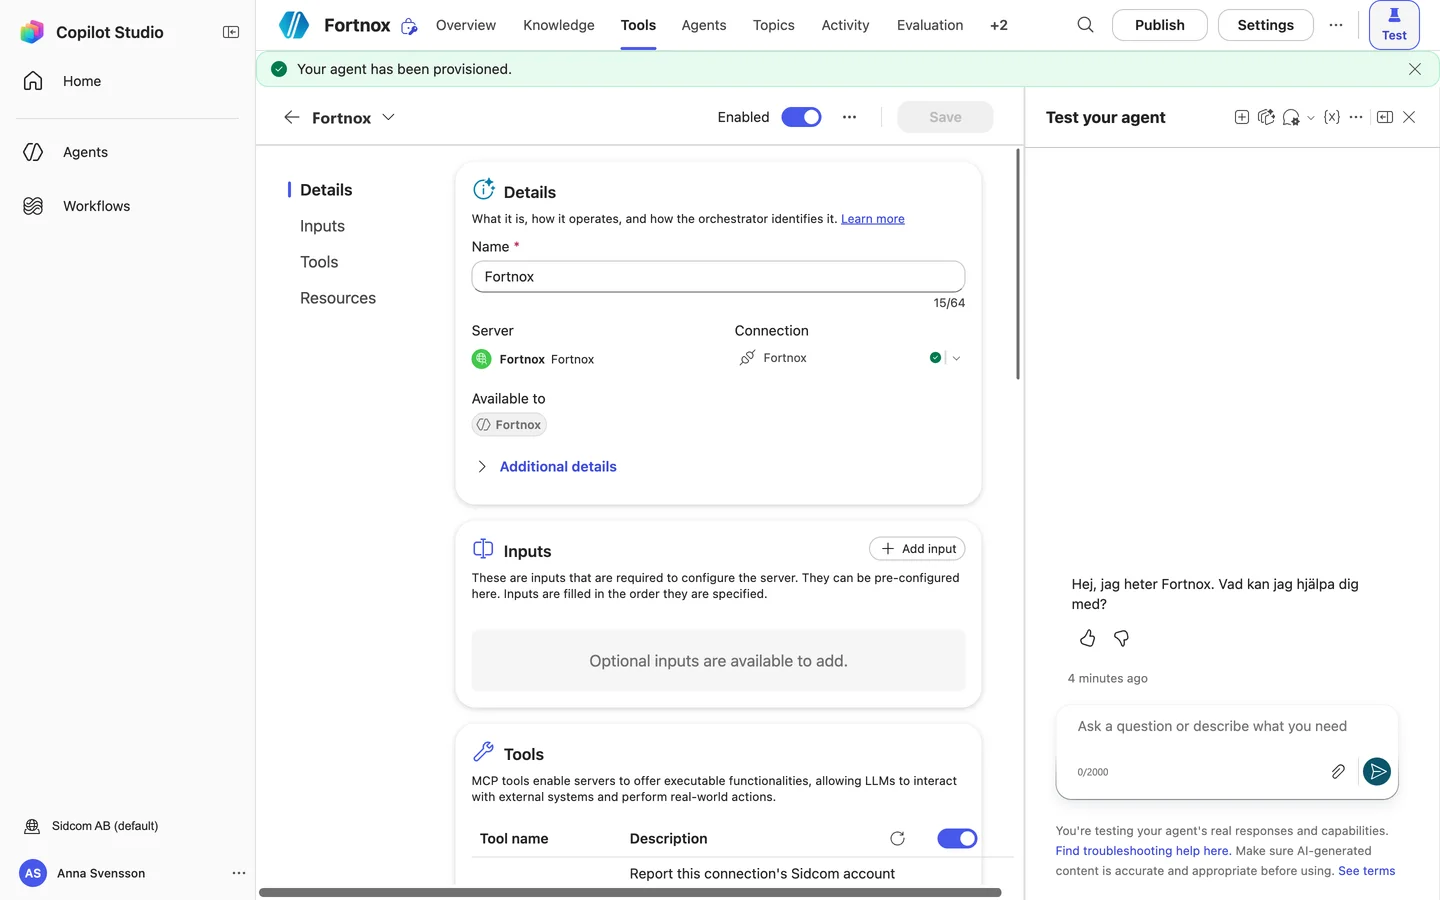Toggle the all-tools switch in Tools table header
This screenshot has height=900, width=1440.
coord(957,839)
